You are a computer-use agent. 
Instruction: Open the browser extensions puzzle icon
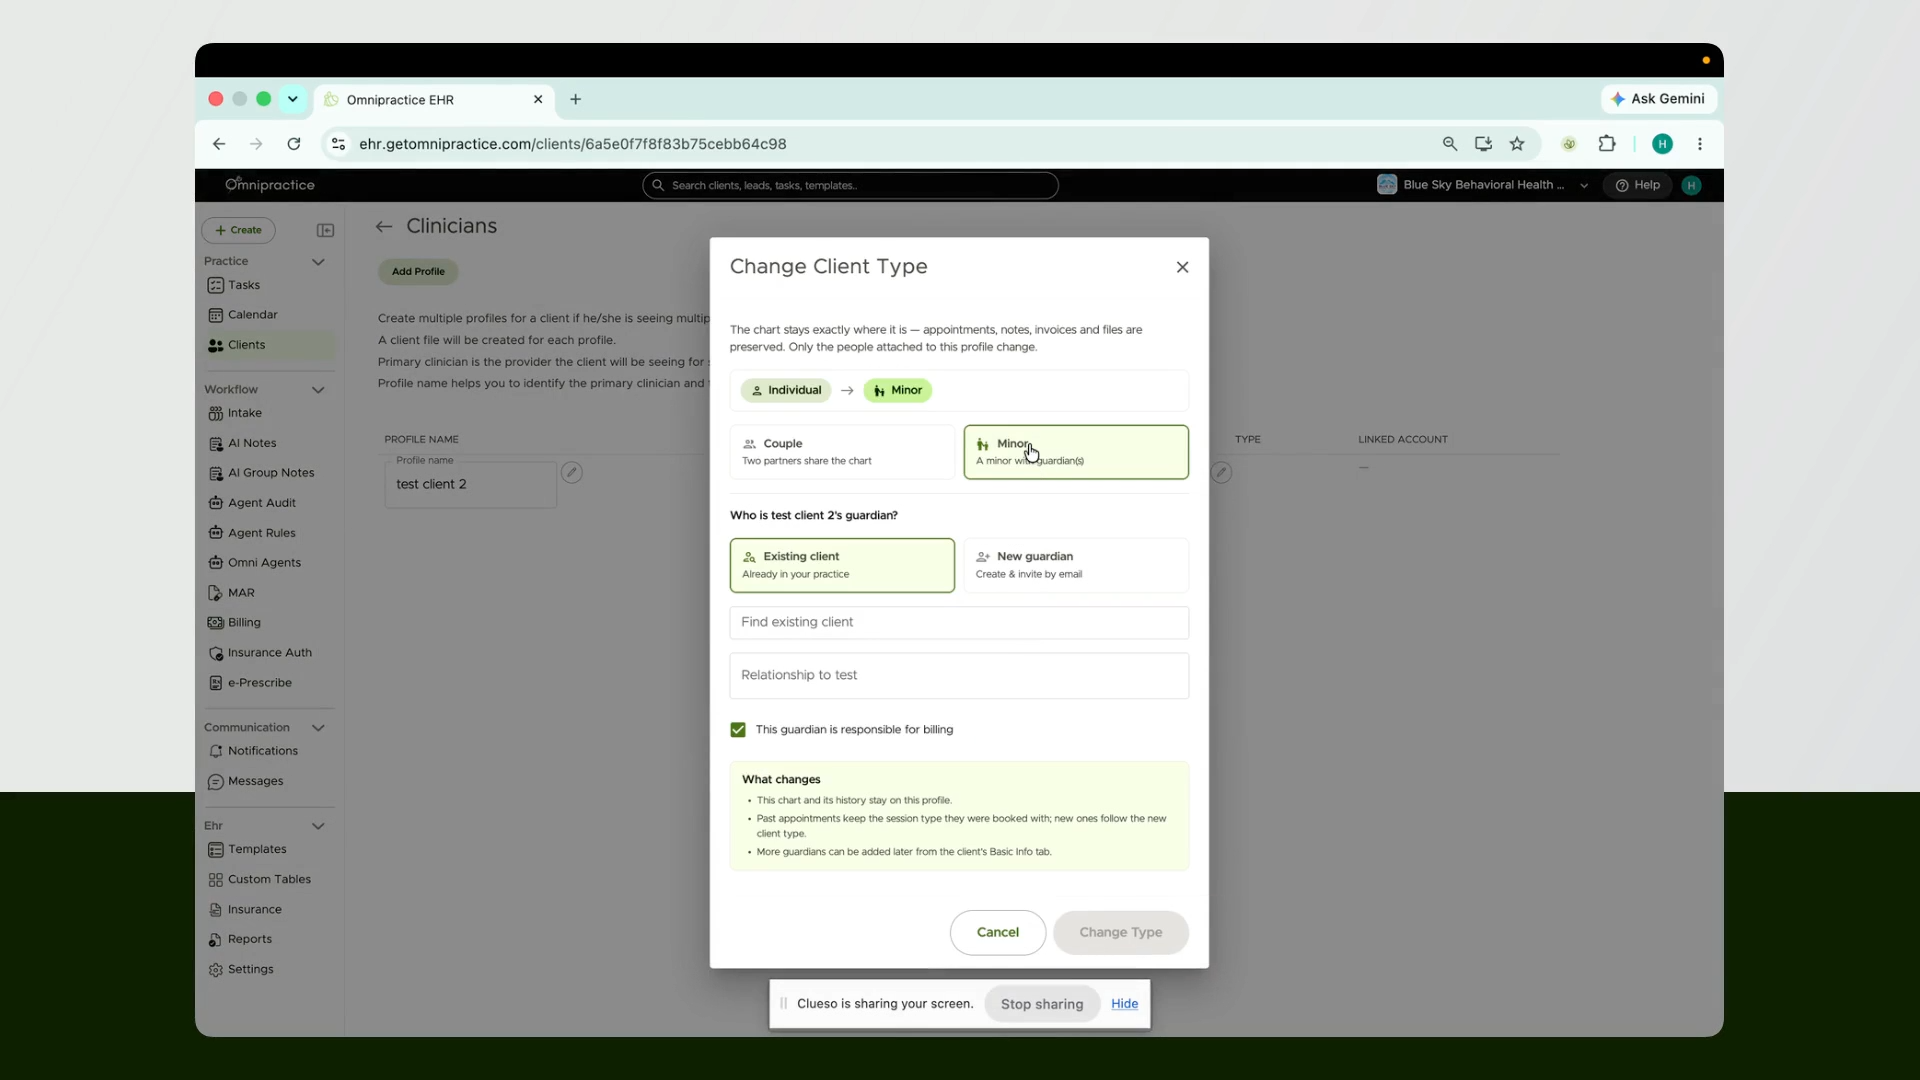click(1607, 144)
